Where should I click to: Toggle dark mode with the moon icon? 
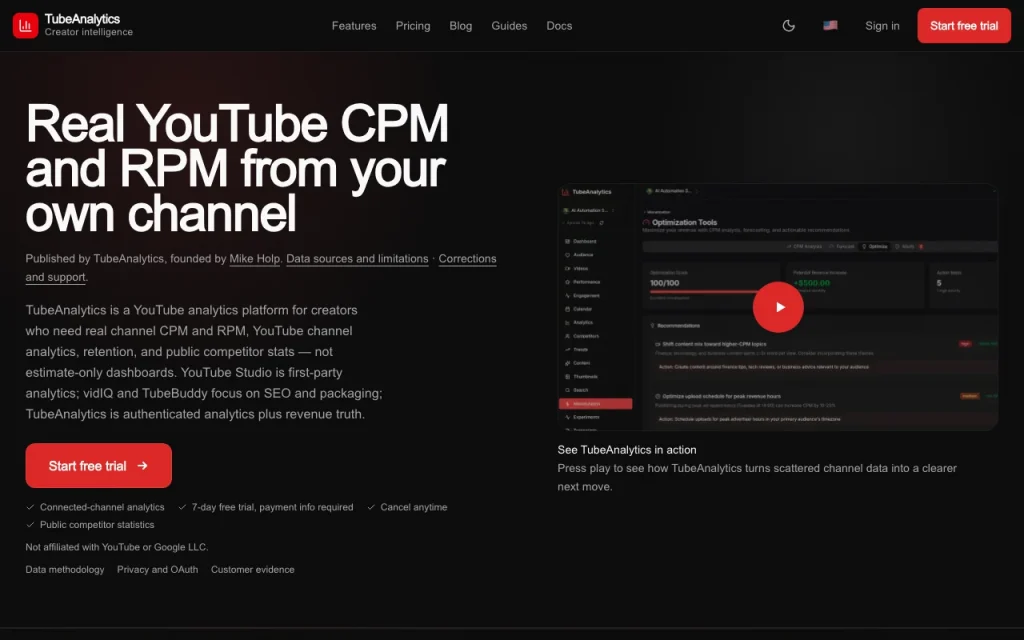(788, 25)
